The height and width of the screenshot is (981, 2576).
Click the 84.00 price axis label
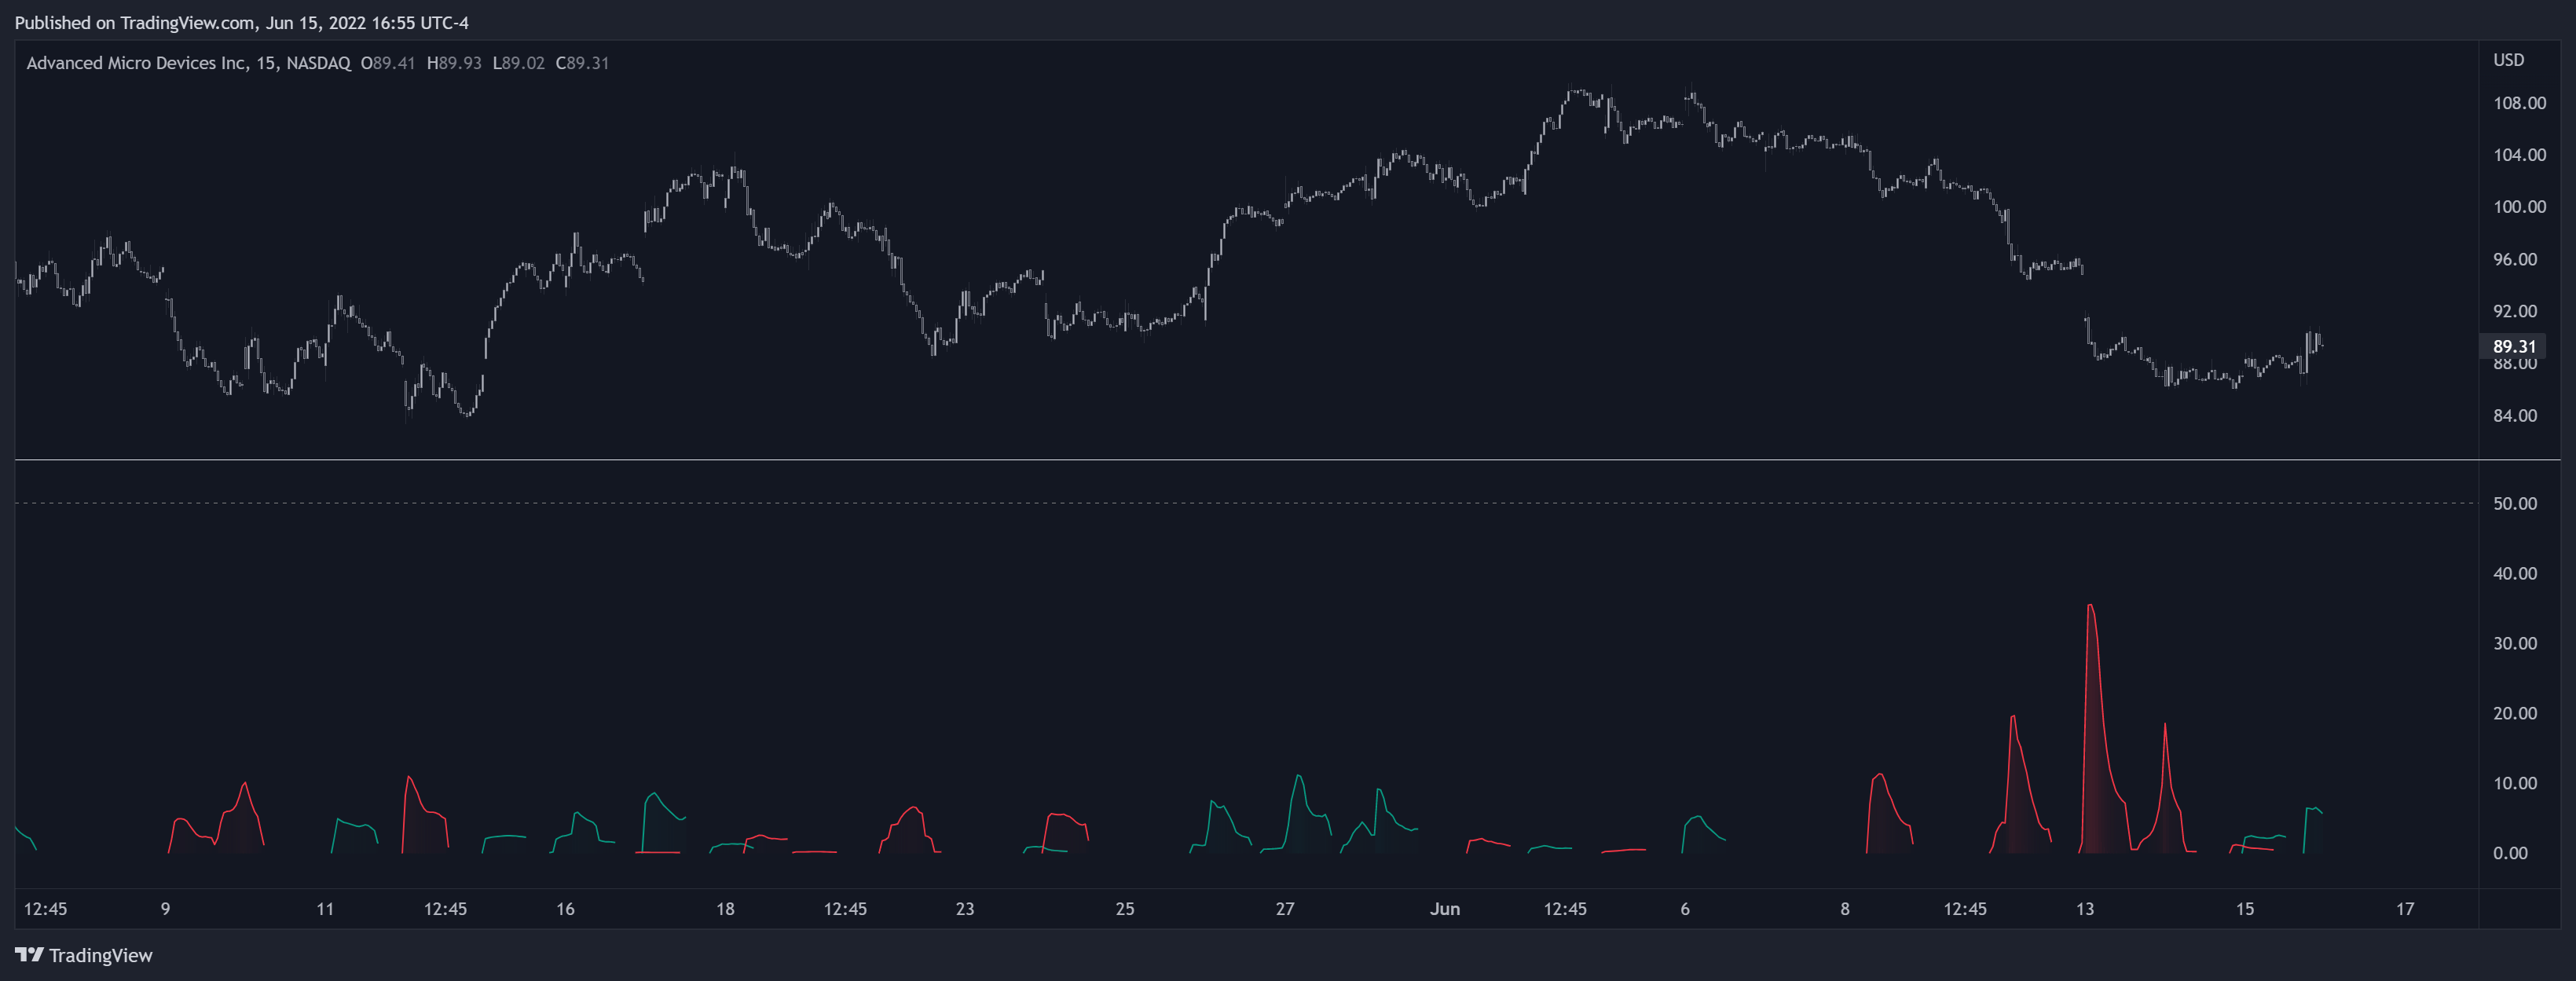click(2514, 415)
